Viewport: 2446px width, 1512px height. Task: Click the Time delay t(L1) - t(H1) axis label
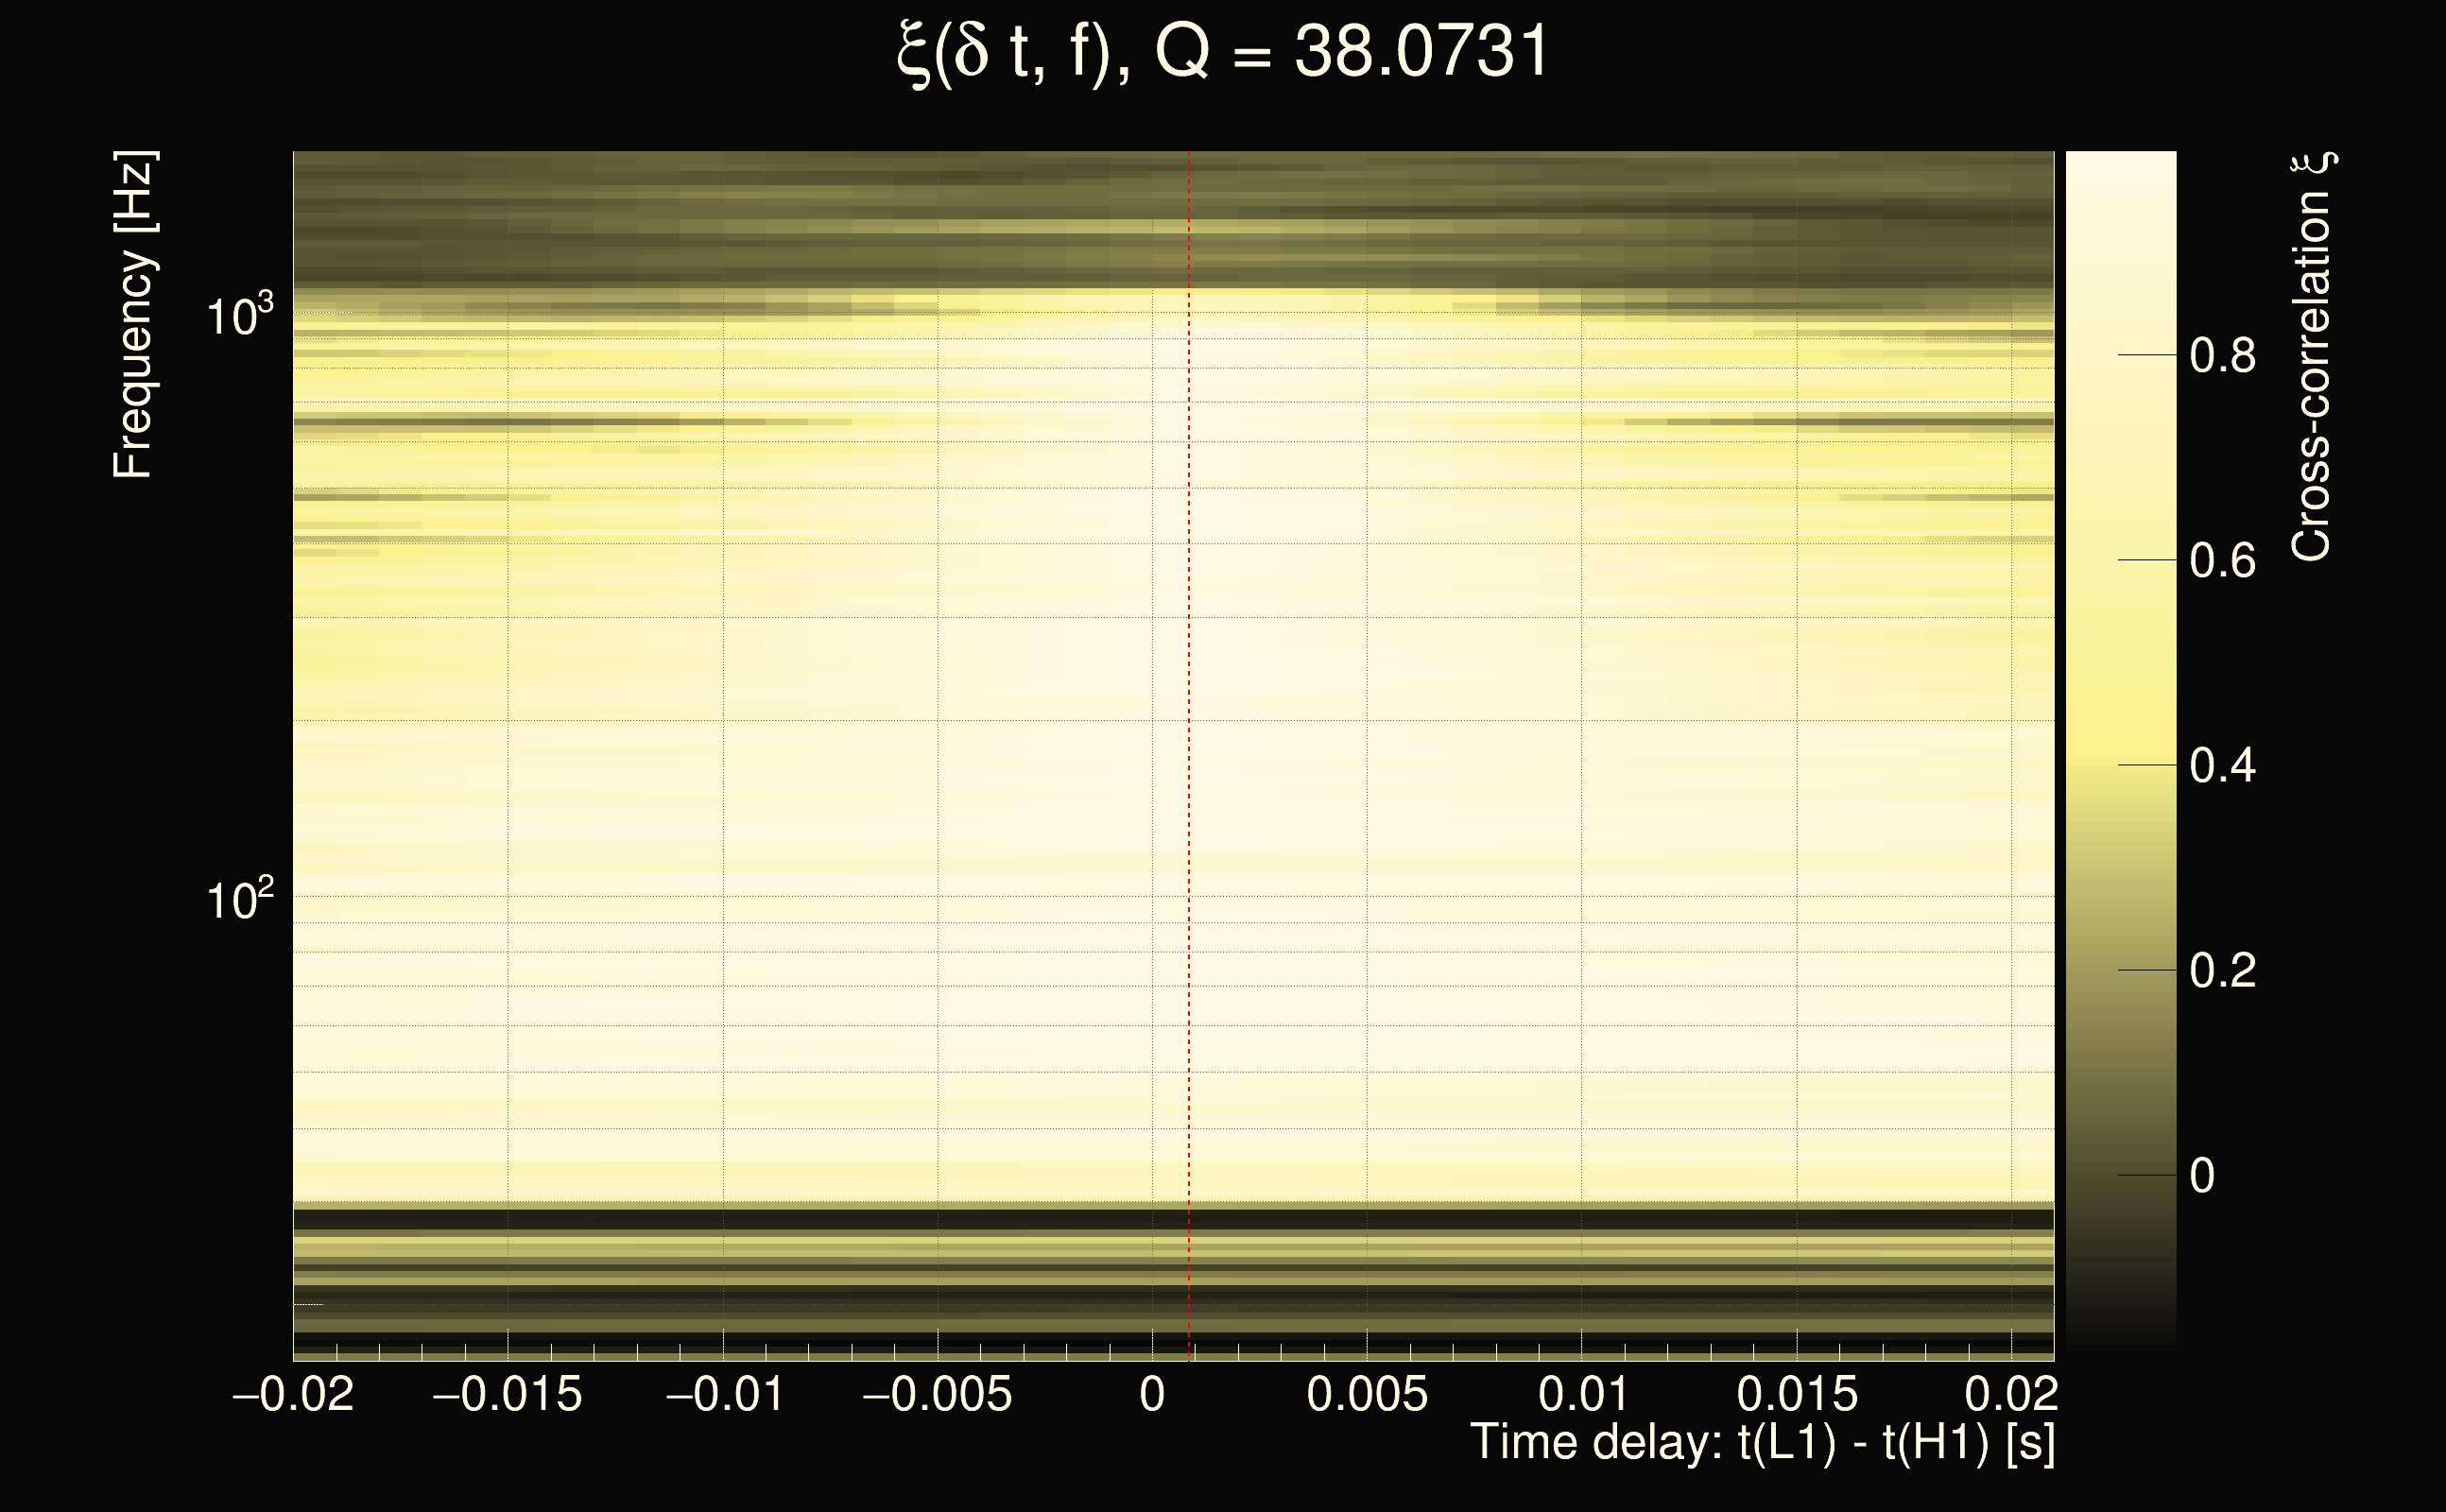[x=1762, y=1443]
